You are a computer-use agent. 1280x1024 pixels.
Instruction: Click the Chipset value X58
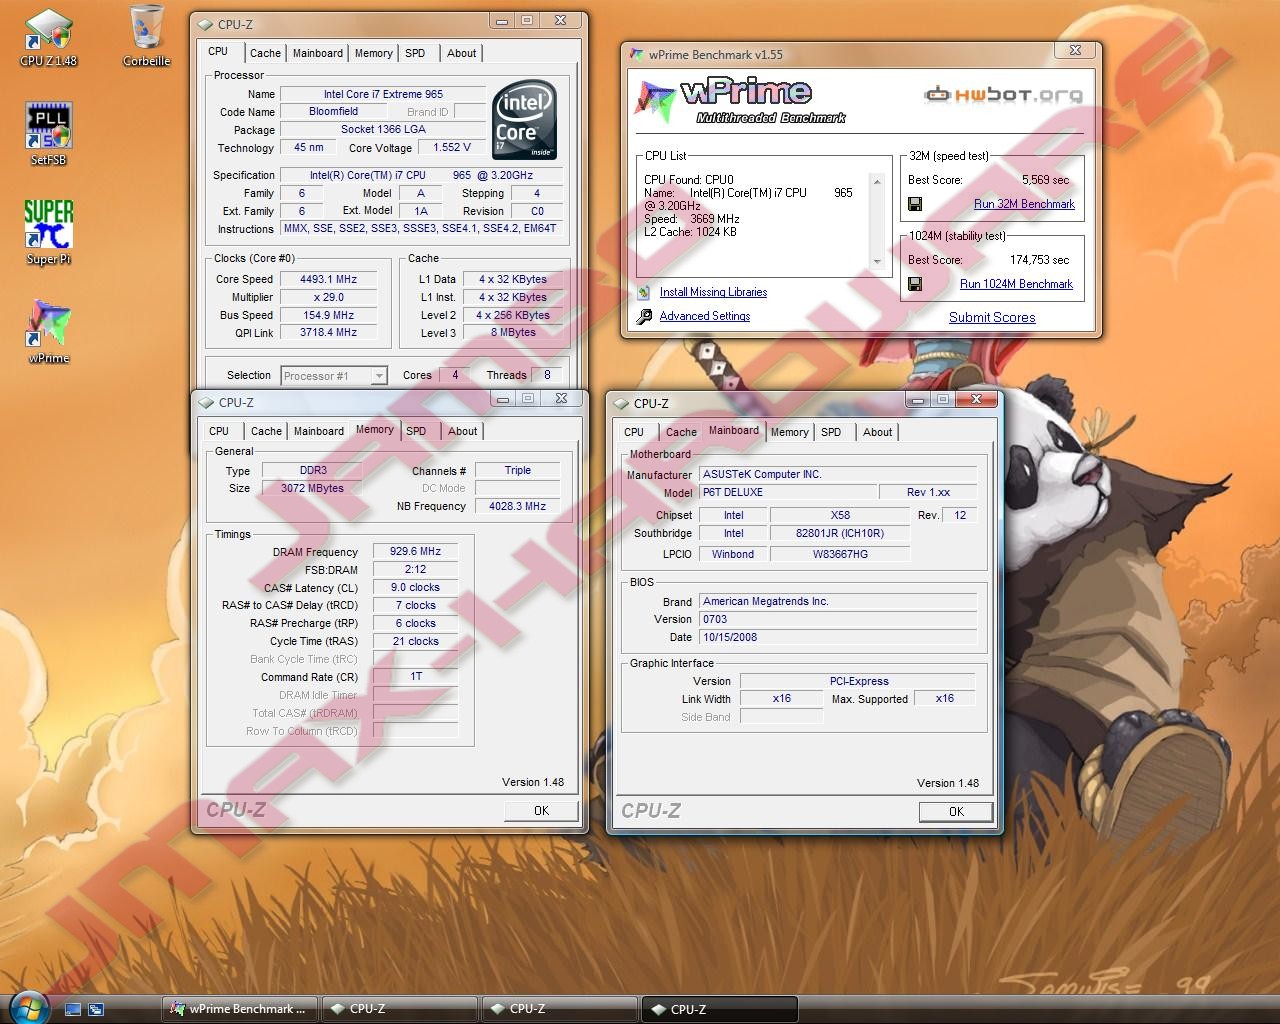840,515
